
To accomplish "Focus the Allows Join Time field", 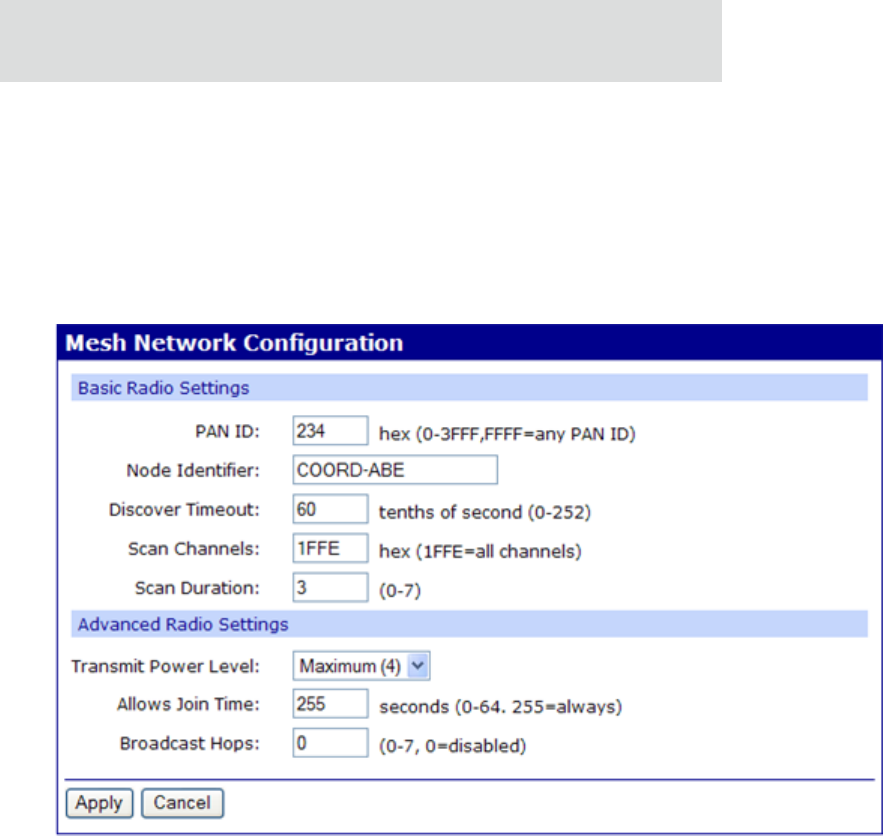I will pos(331,704).
